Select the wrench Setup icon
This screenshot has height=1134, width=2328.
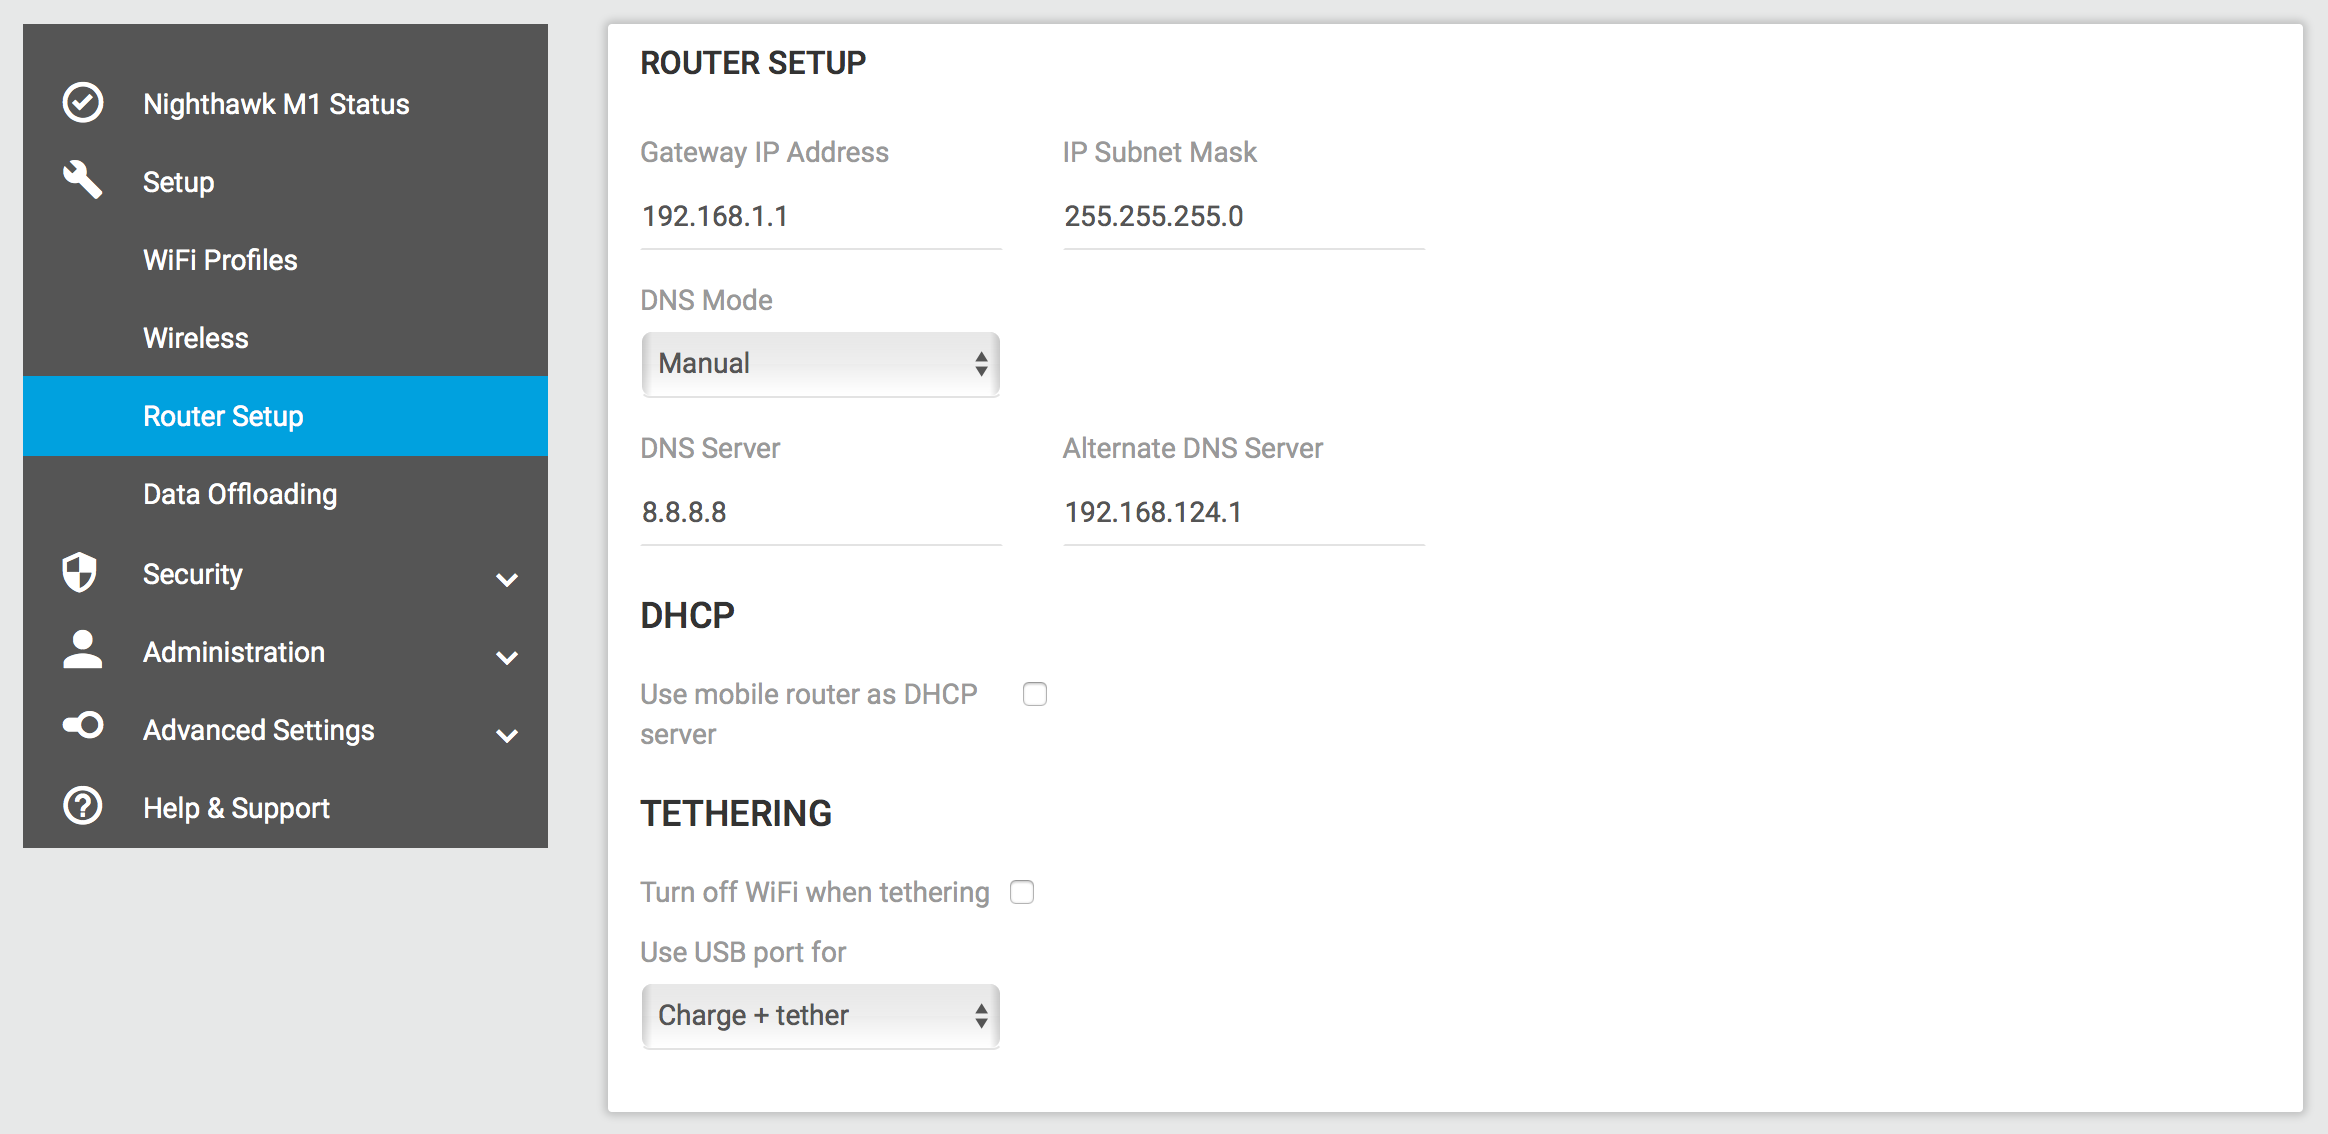82,180
